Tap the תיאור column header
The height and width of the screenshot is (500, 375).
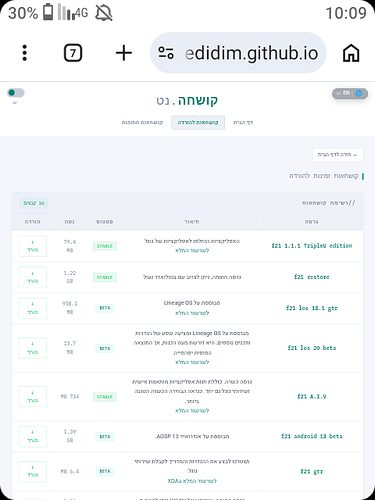click(x=192, y=222)
